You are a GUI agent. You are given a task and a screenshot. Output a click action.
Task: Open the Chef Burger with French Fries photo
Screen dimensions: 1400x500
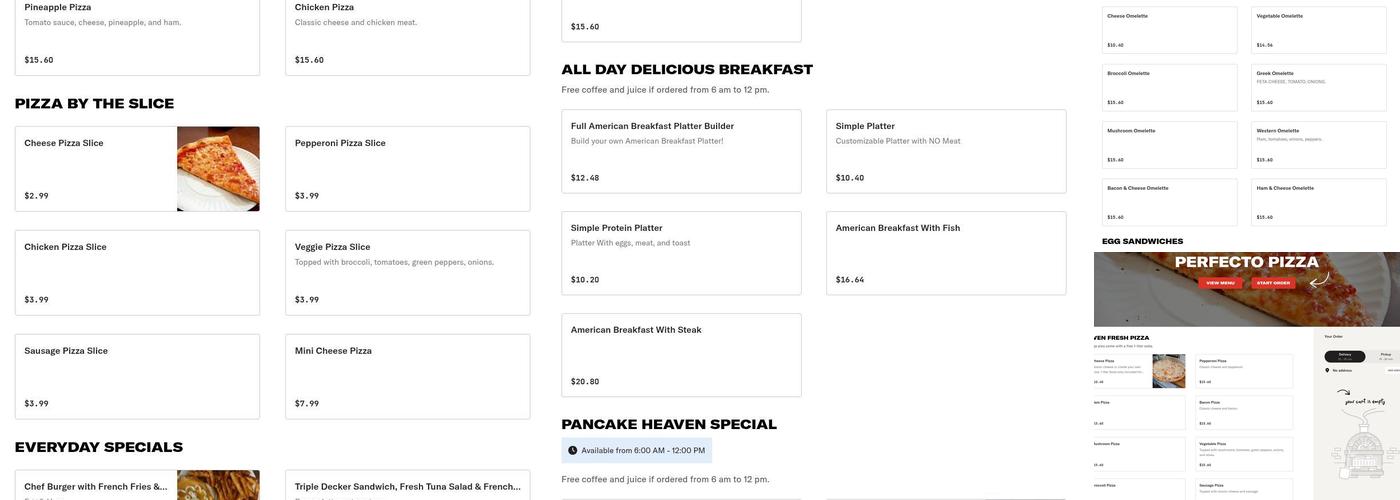coord(218,485)
